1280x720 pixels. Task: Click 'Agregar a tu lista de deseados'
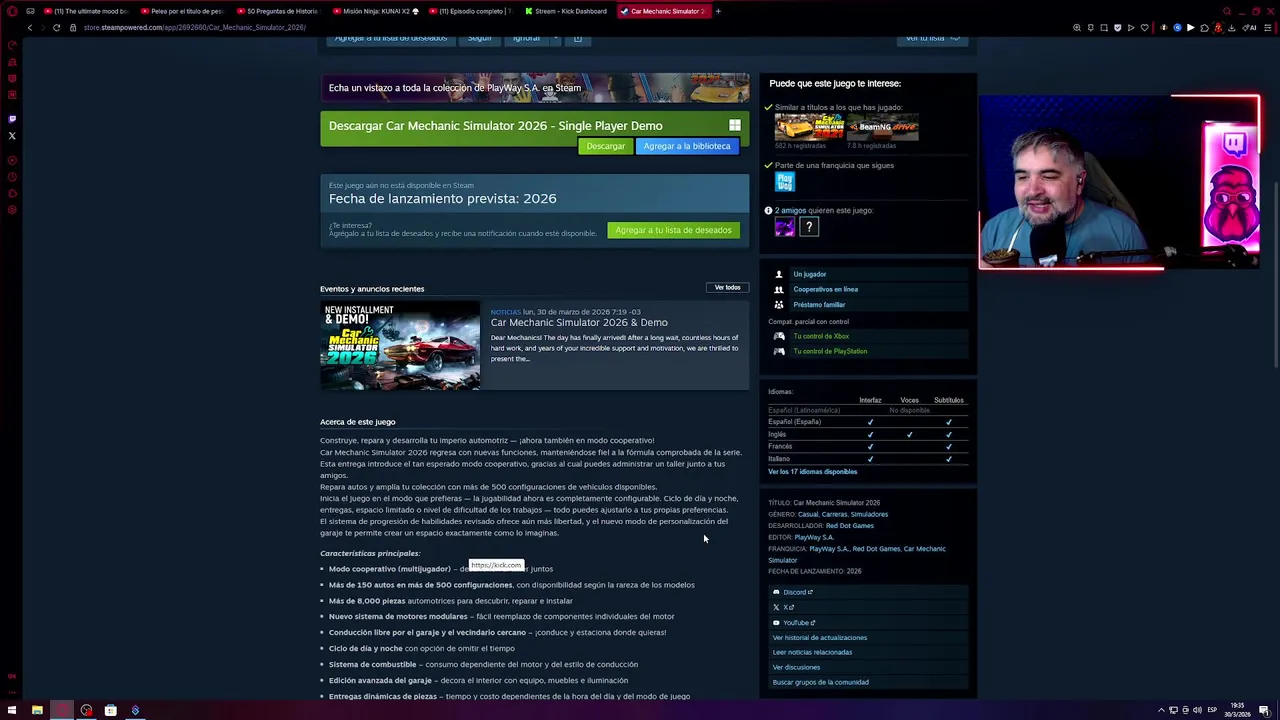[673, 230]
